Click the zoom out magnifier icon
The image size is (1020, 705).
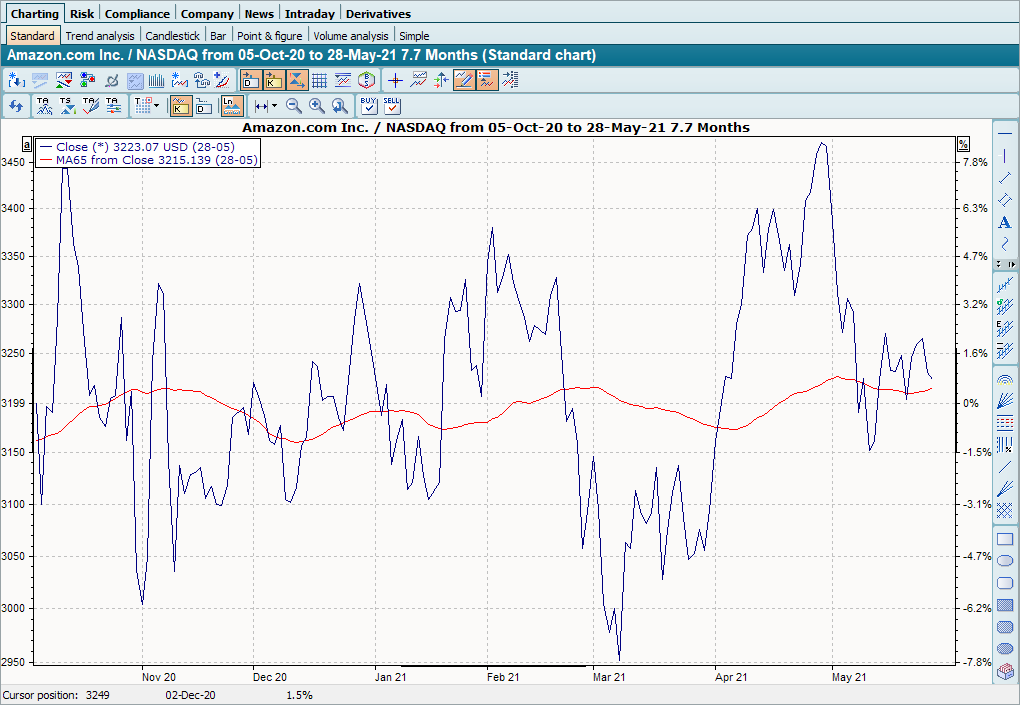293,105
